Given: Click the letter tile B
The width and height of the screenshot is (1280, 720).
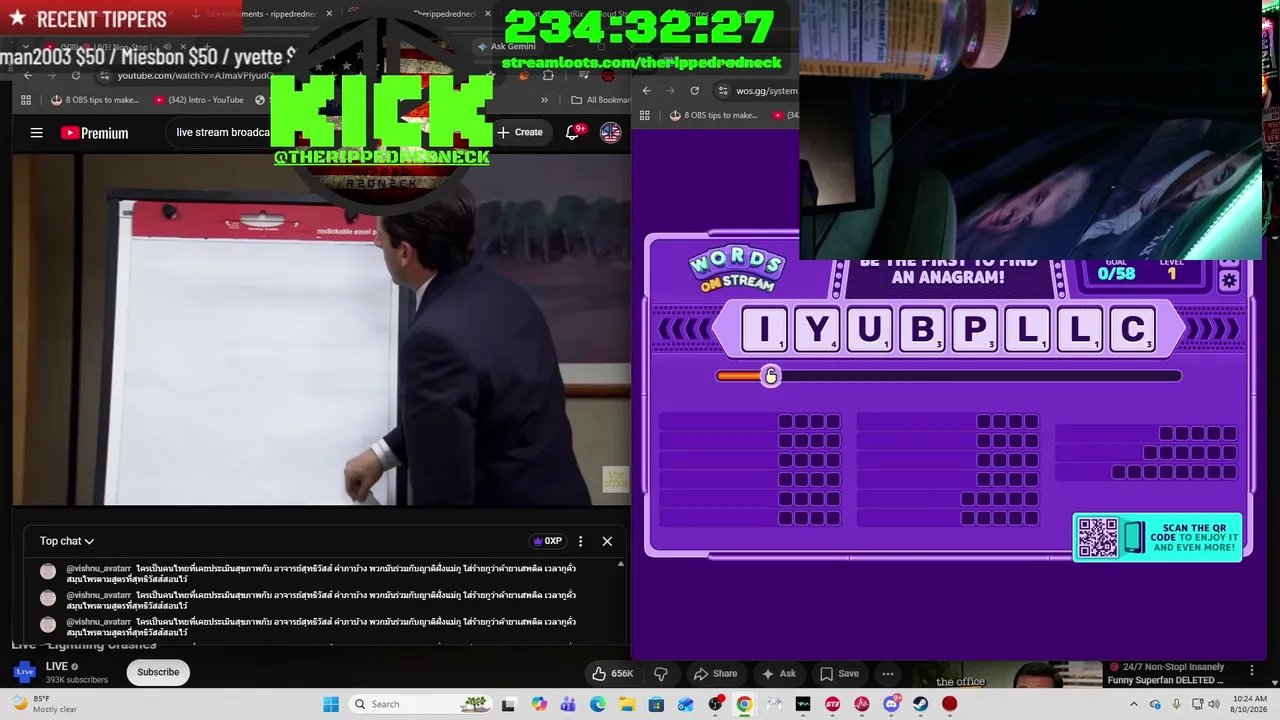Looking at the screenshot, I should pyautogui.click(x=922, y=329).
